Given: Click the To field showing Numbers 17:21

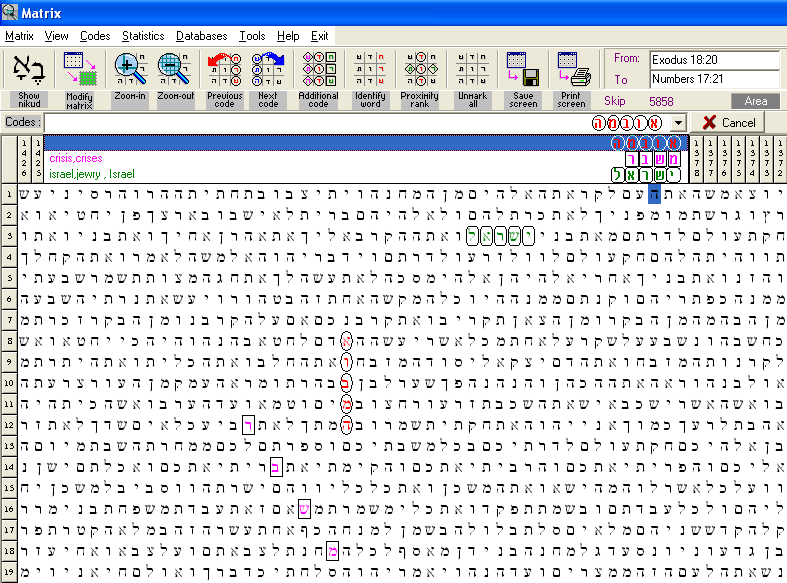Looking at the screenshot, I should [x=714, y=79].
